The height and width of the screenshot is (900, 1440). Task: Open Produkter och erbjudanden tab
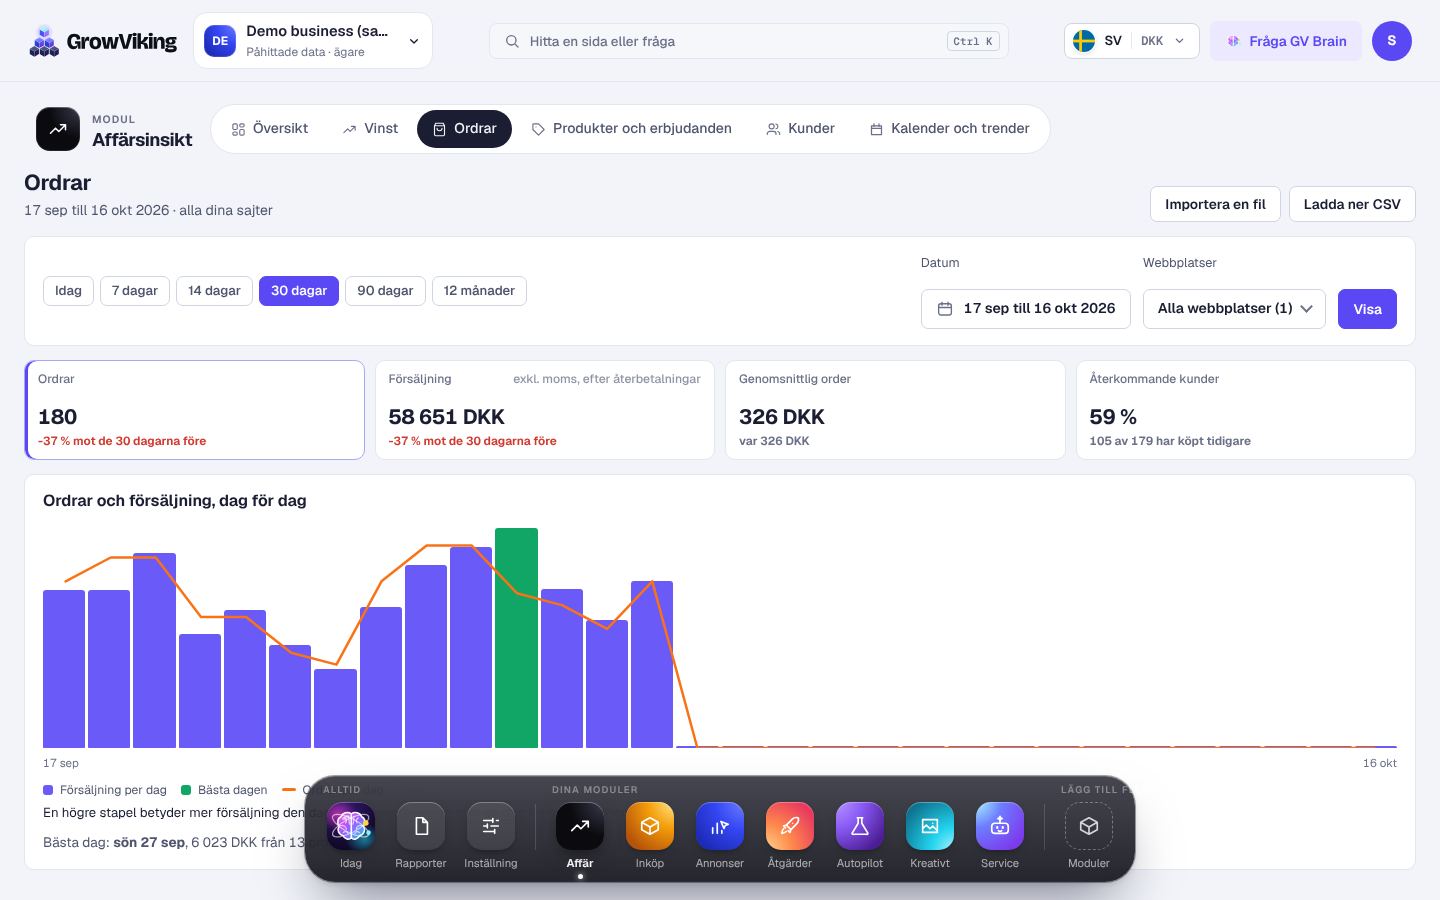pyautogui.click(x=631, y=129)
